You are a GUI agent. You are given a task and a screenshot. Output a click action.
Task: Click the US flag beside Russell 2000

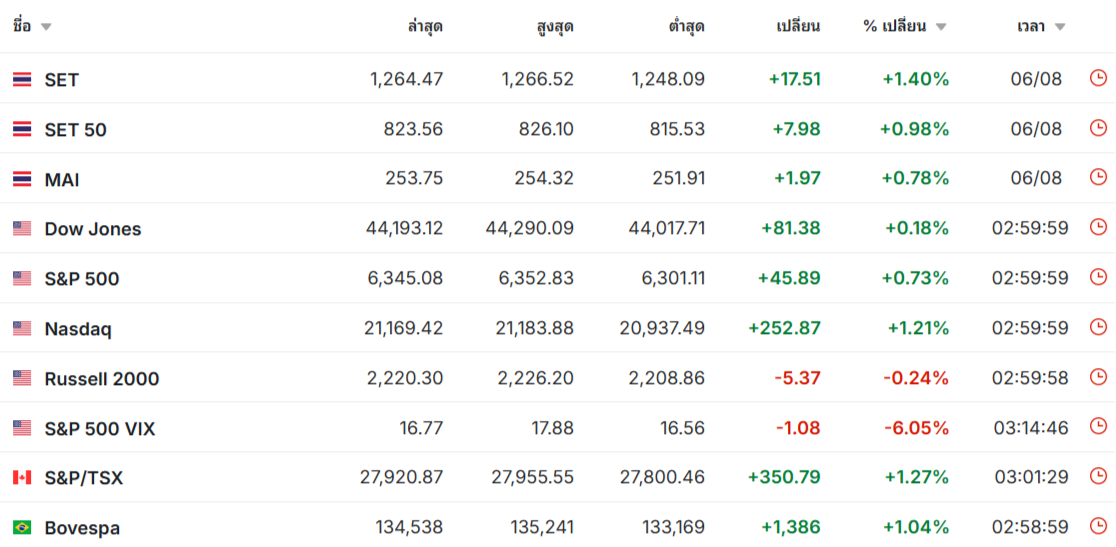(22, 378)
